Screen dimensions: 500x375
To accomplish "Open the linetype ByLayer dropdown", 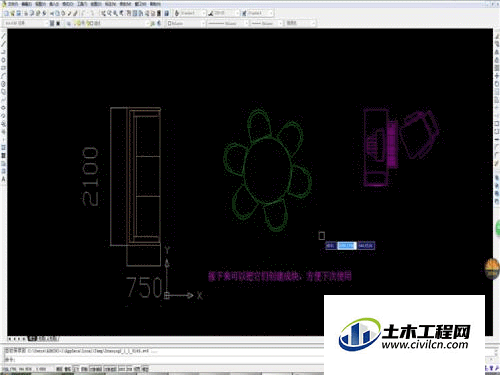I will [x=228, y=23].
